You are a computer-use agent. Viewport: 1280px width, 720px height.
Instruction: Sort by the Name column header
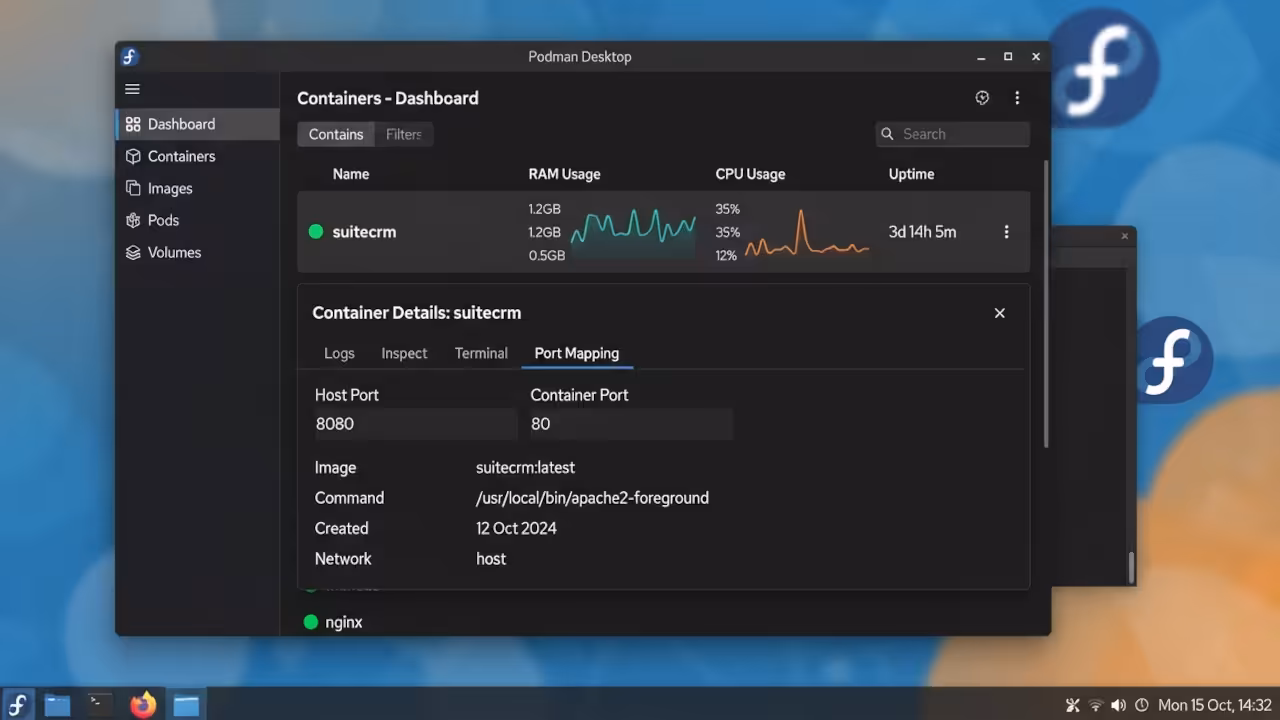pyautogui.click(x=351, y=174)
